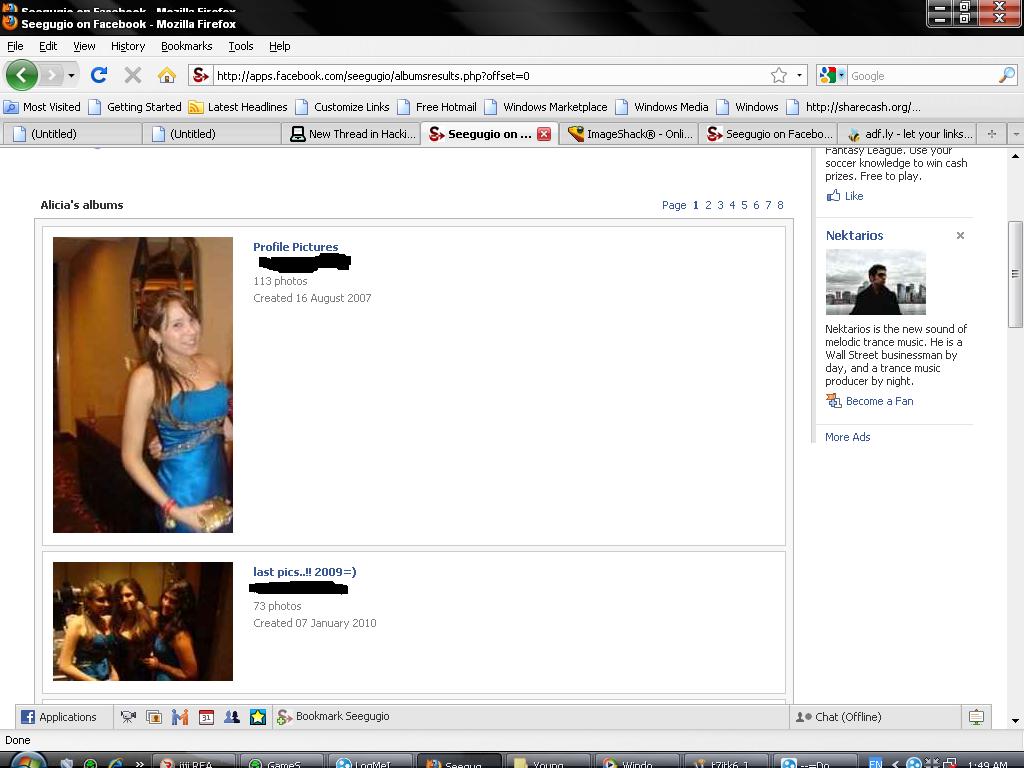Image resolution: width=1024 pixels, height=768 pixels.
Task: Close the Nektarios ad
Action: [960, 236]
